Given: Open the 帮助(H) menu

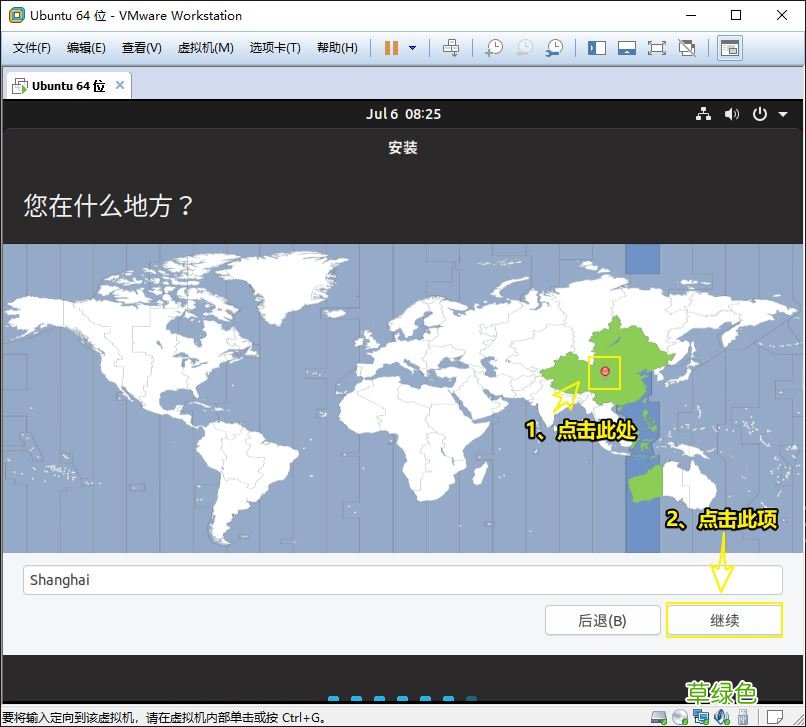Looking at the screenshot, I should [337, 48].
